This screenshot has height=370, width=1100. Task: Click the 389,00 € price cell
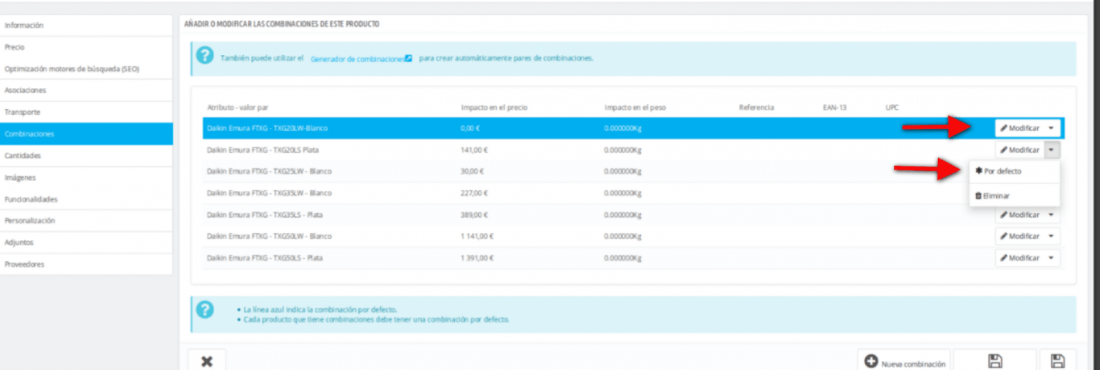tap(474, 215)
